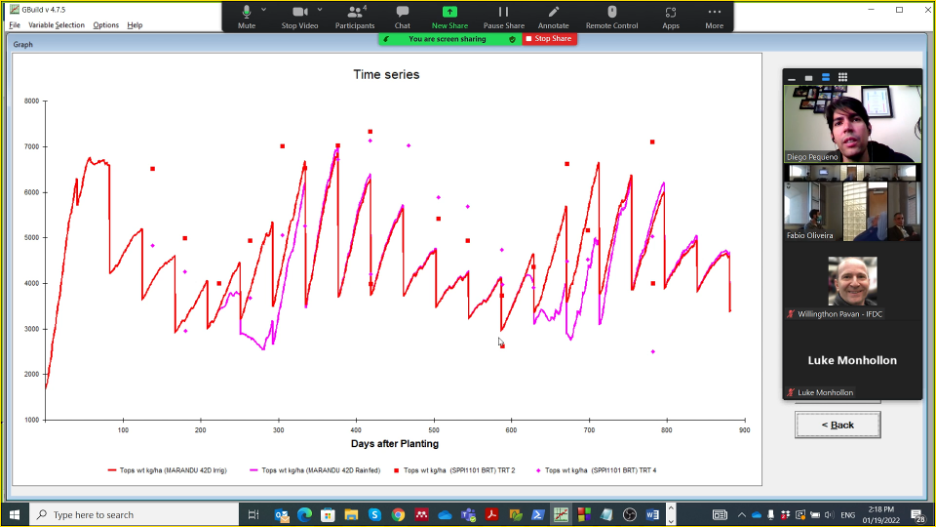Switch video panel to single thumbnail view
Image resolution: width=936 pixels, height=528 pixels.
(808, 78)
